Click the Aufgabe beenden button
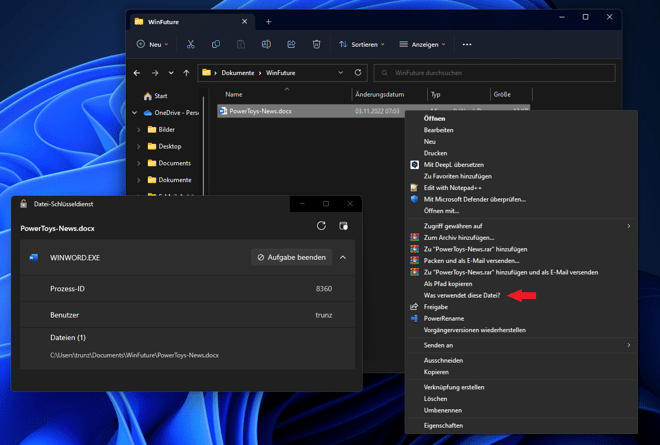This screenshot has height=445, width=660. (x=291, y=257)
